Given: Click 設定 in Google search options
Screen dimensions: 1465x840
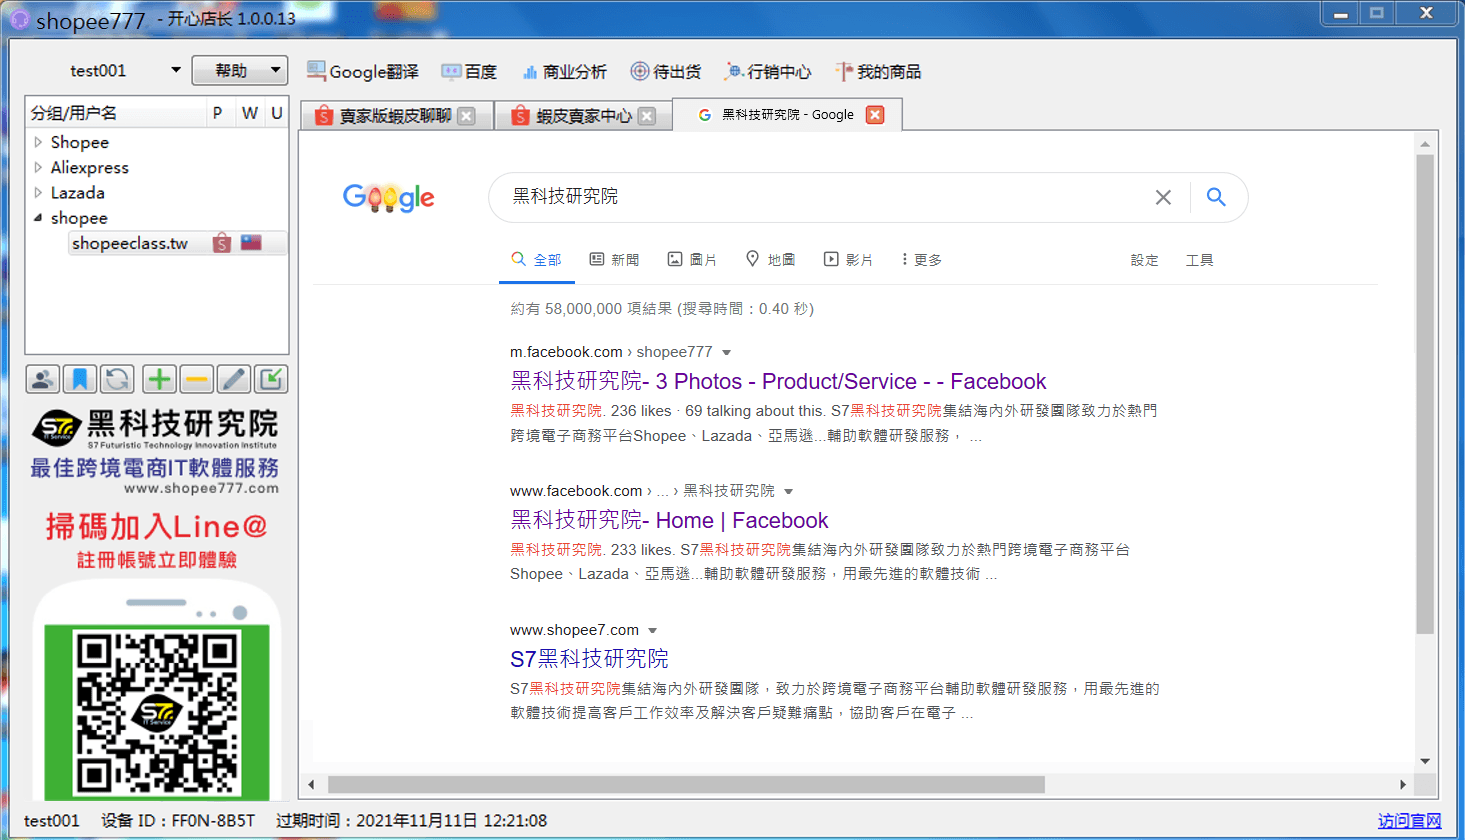Looking at the screenshot, I should (1145, 260).
